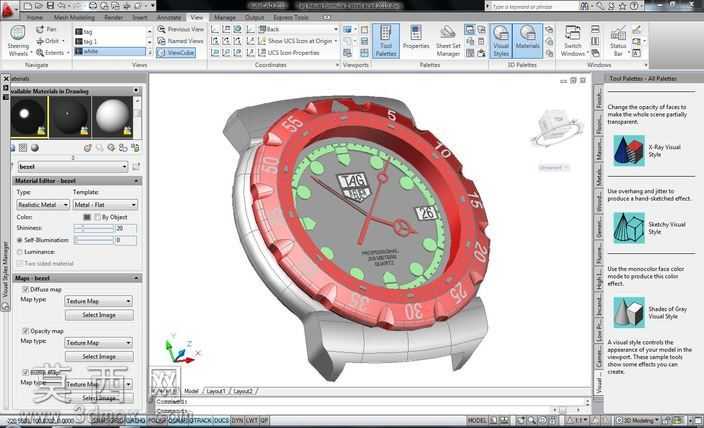Open the AutoCAD application menu button
This screenshot has width=704, height=428.
[x=8, y=9]
